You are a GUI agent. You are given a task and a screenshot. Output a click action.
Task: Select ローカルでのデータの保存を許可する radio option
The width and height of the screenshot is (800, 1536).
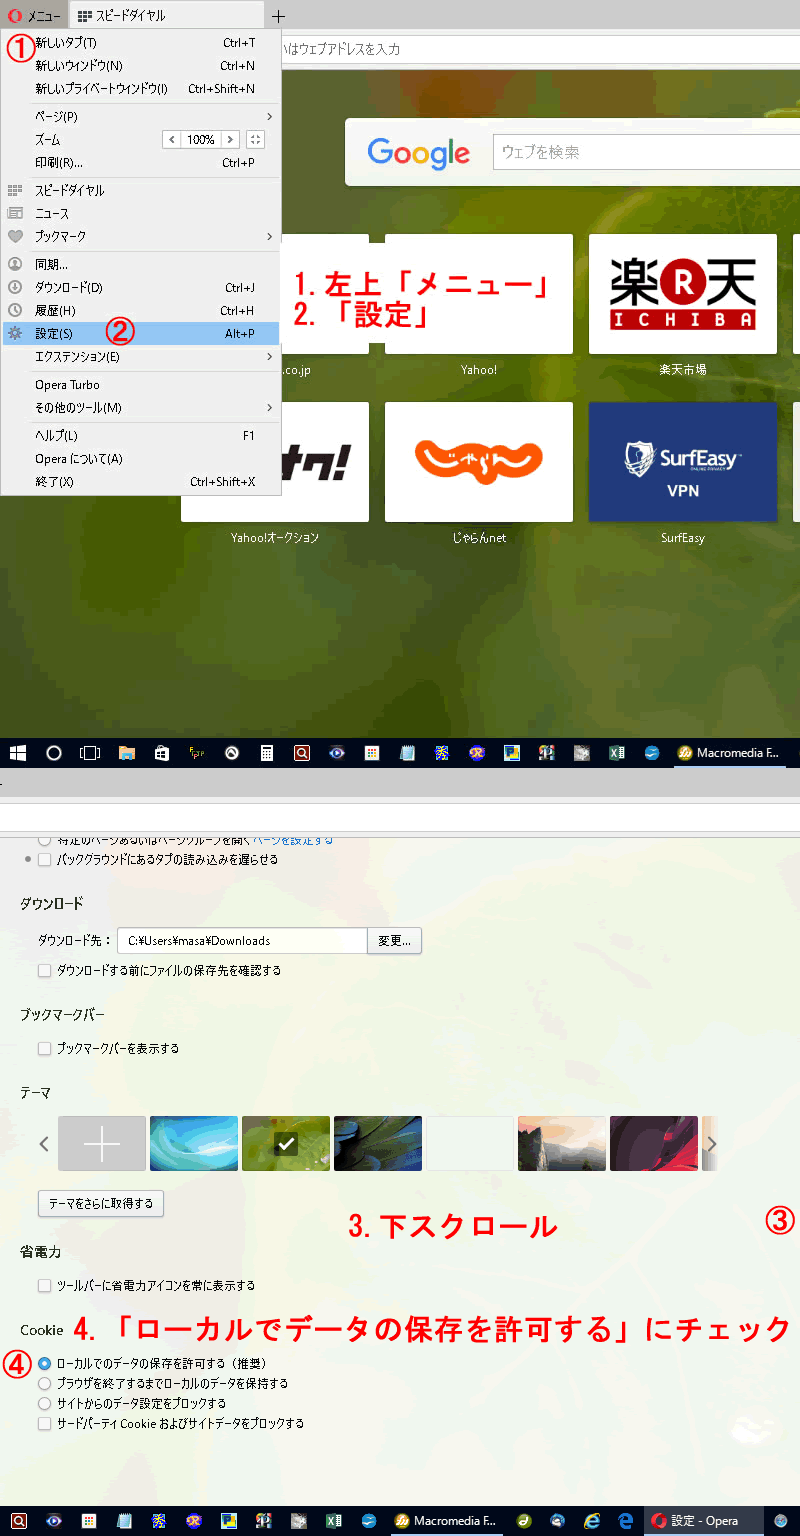[x=44, y=1363]
